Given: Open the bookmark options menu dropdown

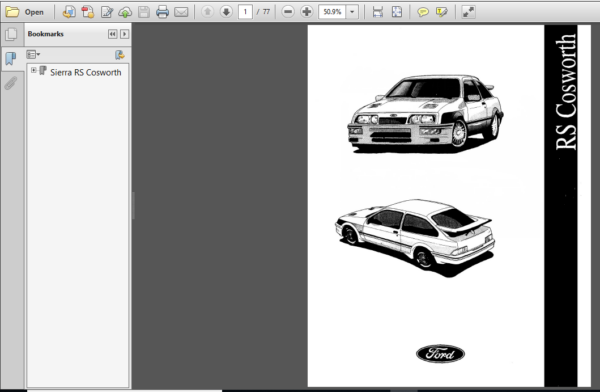Looking at the screenshot, I should click(x=33, y=55).
